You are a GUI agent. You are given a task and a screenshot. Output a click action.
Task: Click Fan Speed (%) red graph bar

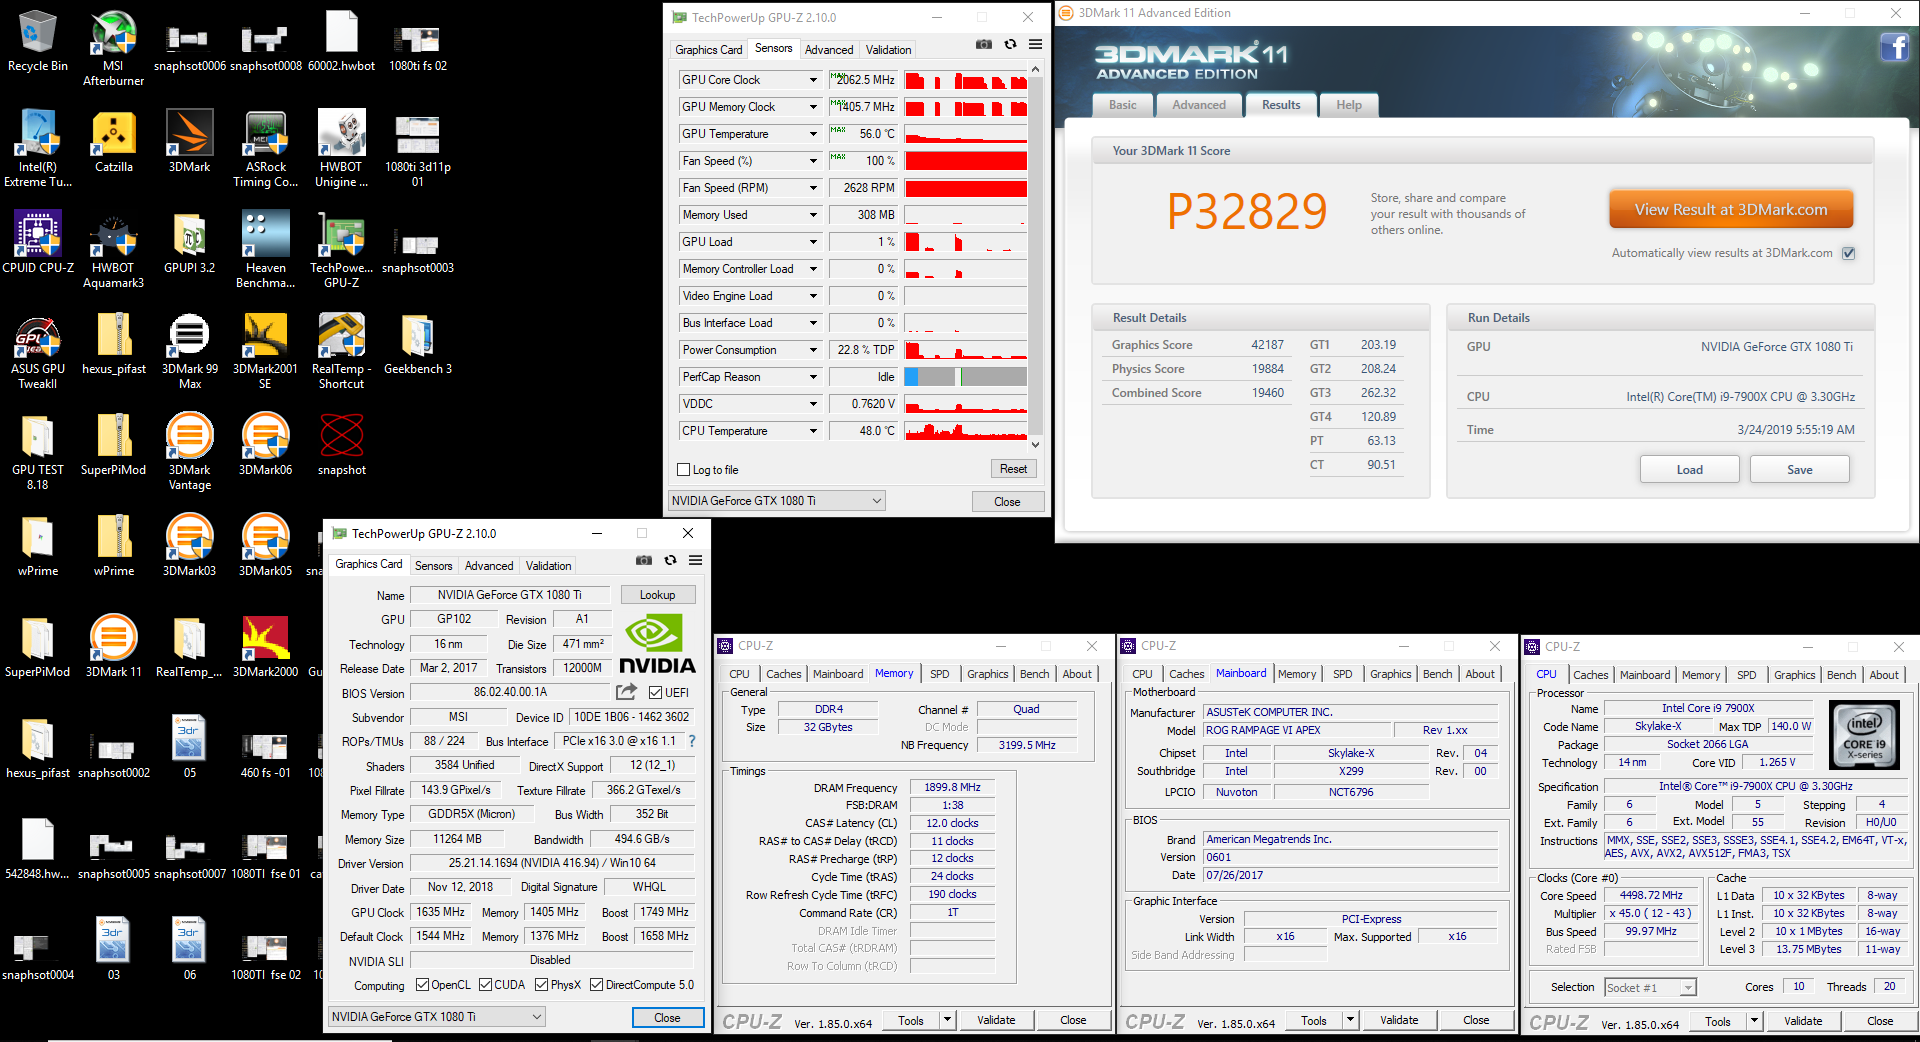(965, 161)
